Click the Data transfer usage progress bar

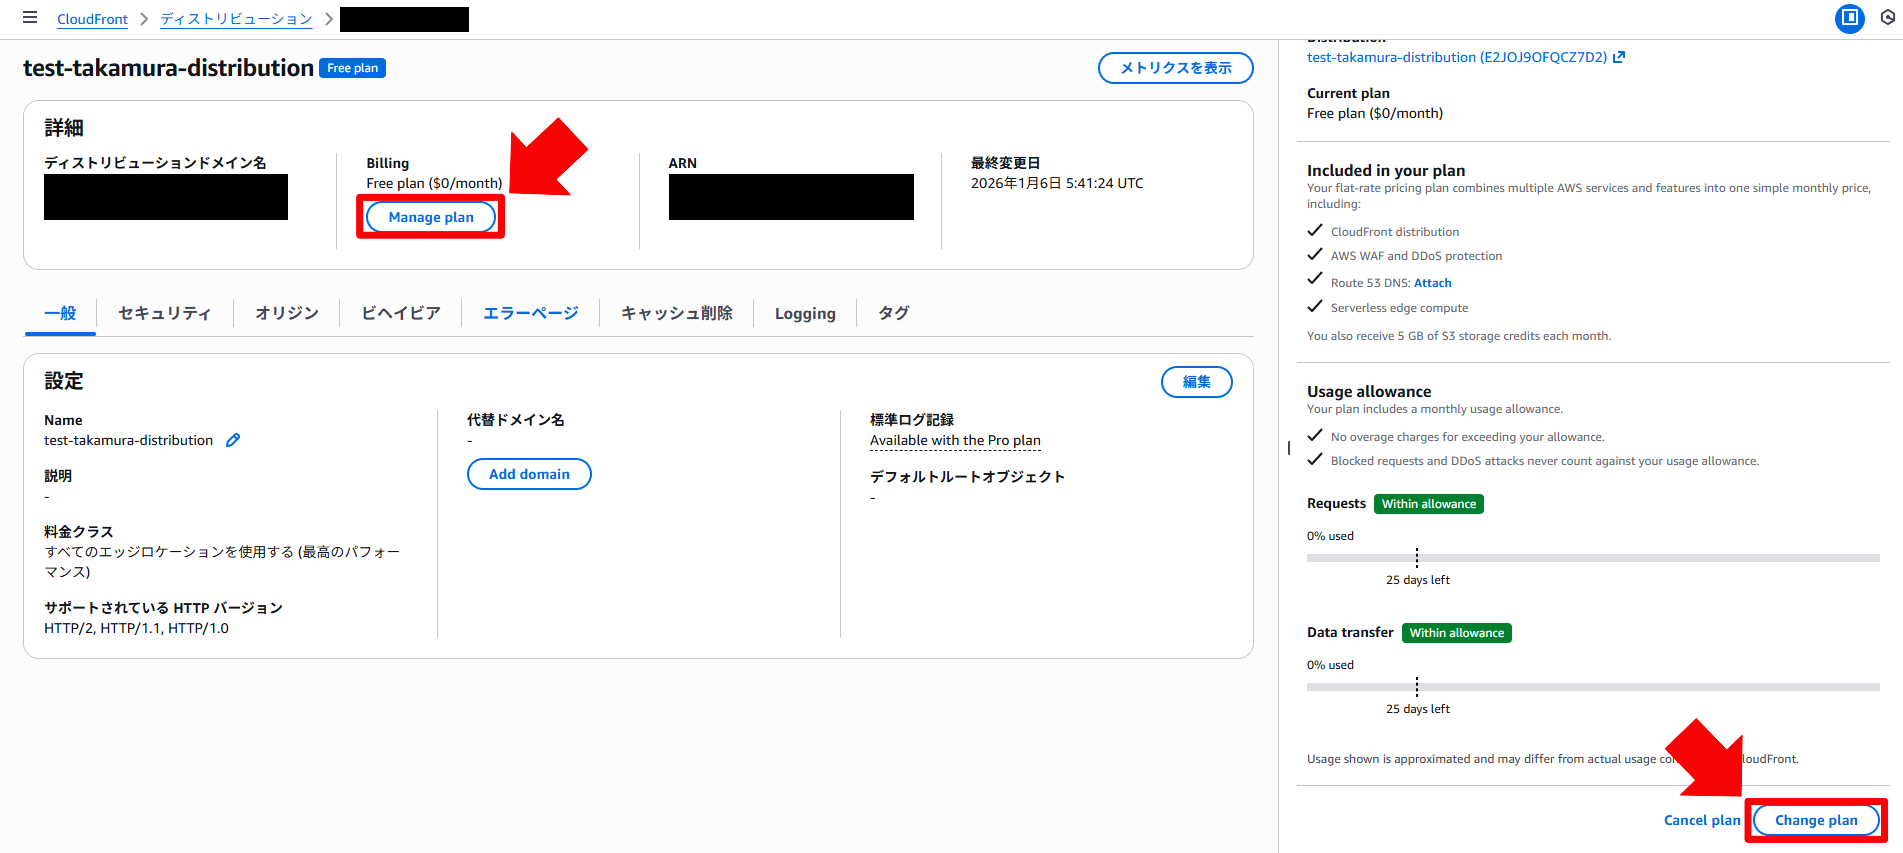(1593, 687)
